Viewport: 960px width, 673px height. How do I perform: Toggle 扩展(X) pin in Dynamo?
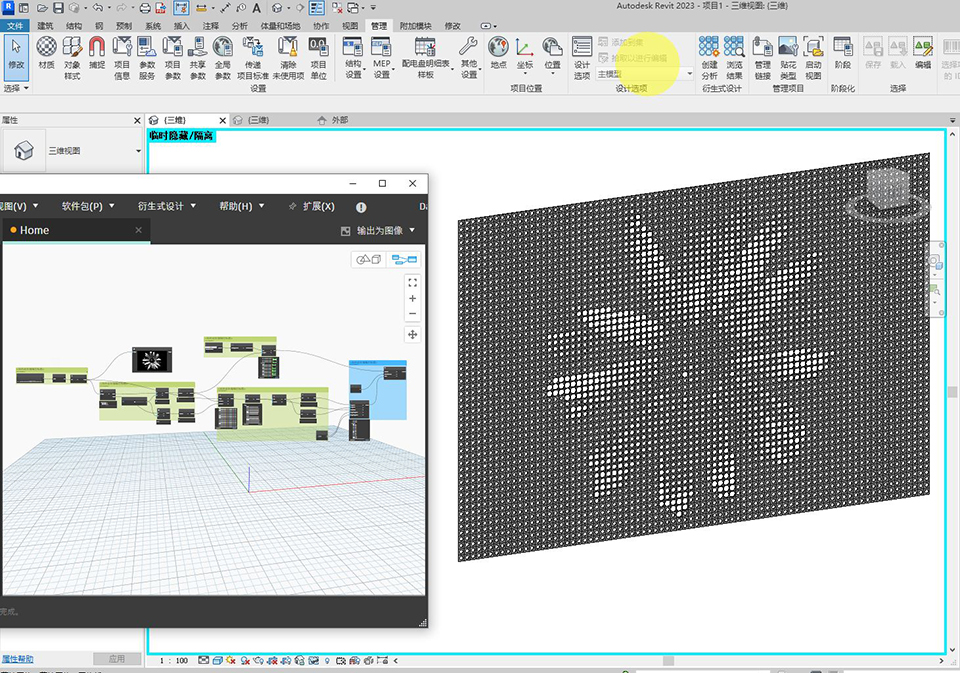292,206
